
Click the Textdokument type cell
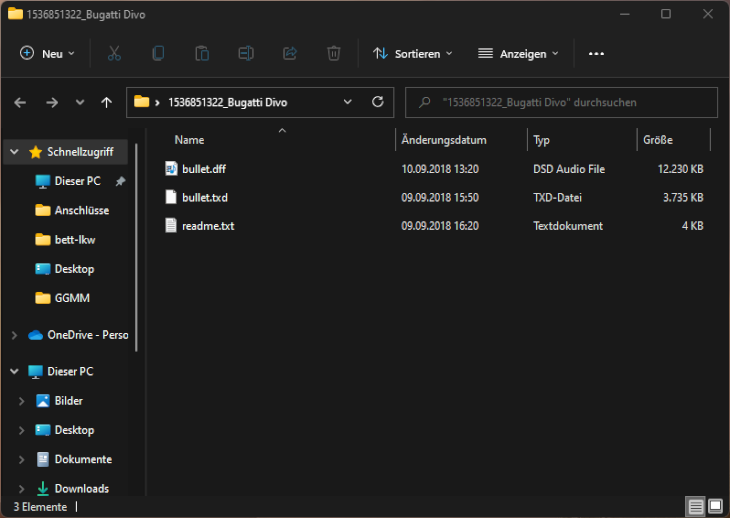tap(568, 226)
